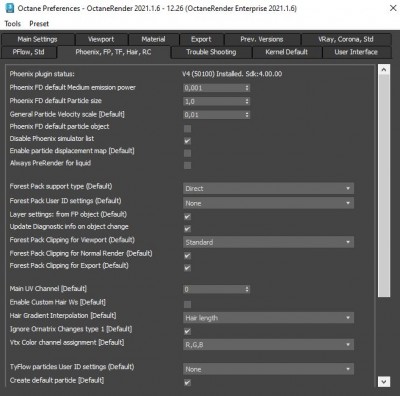Image resolution: width=400 pixels, height=396 pixels.
Task: Open Vtx Color channel assignment dropdown
Action: click(x=268, y=345)
